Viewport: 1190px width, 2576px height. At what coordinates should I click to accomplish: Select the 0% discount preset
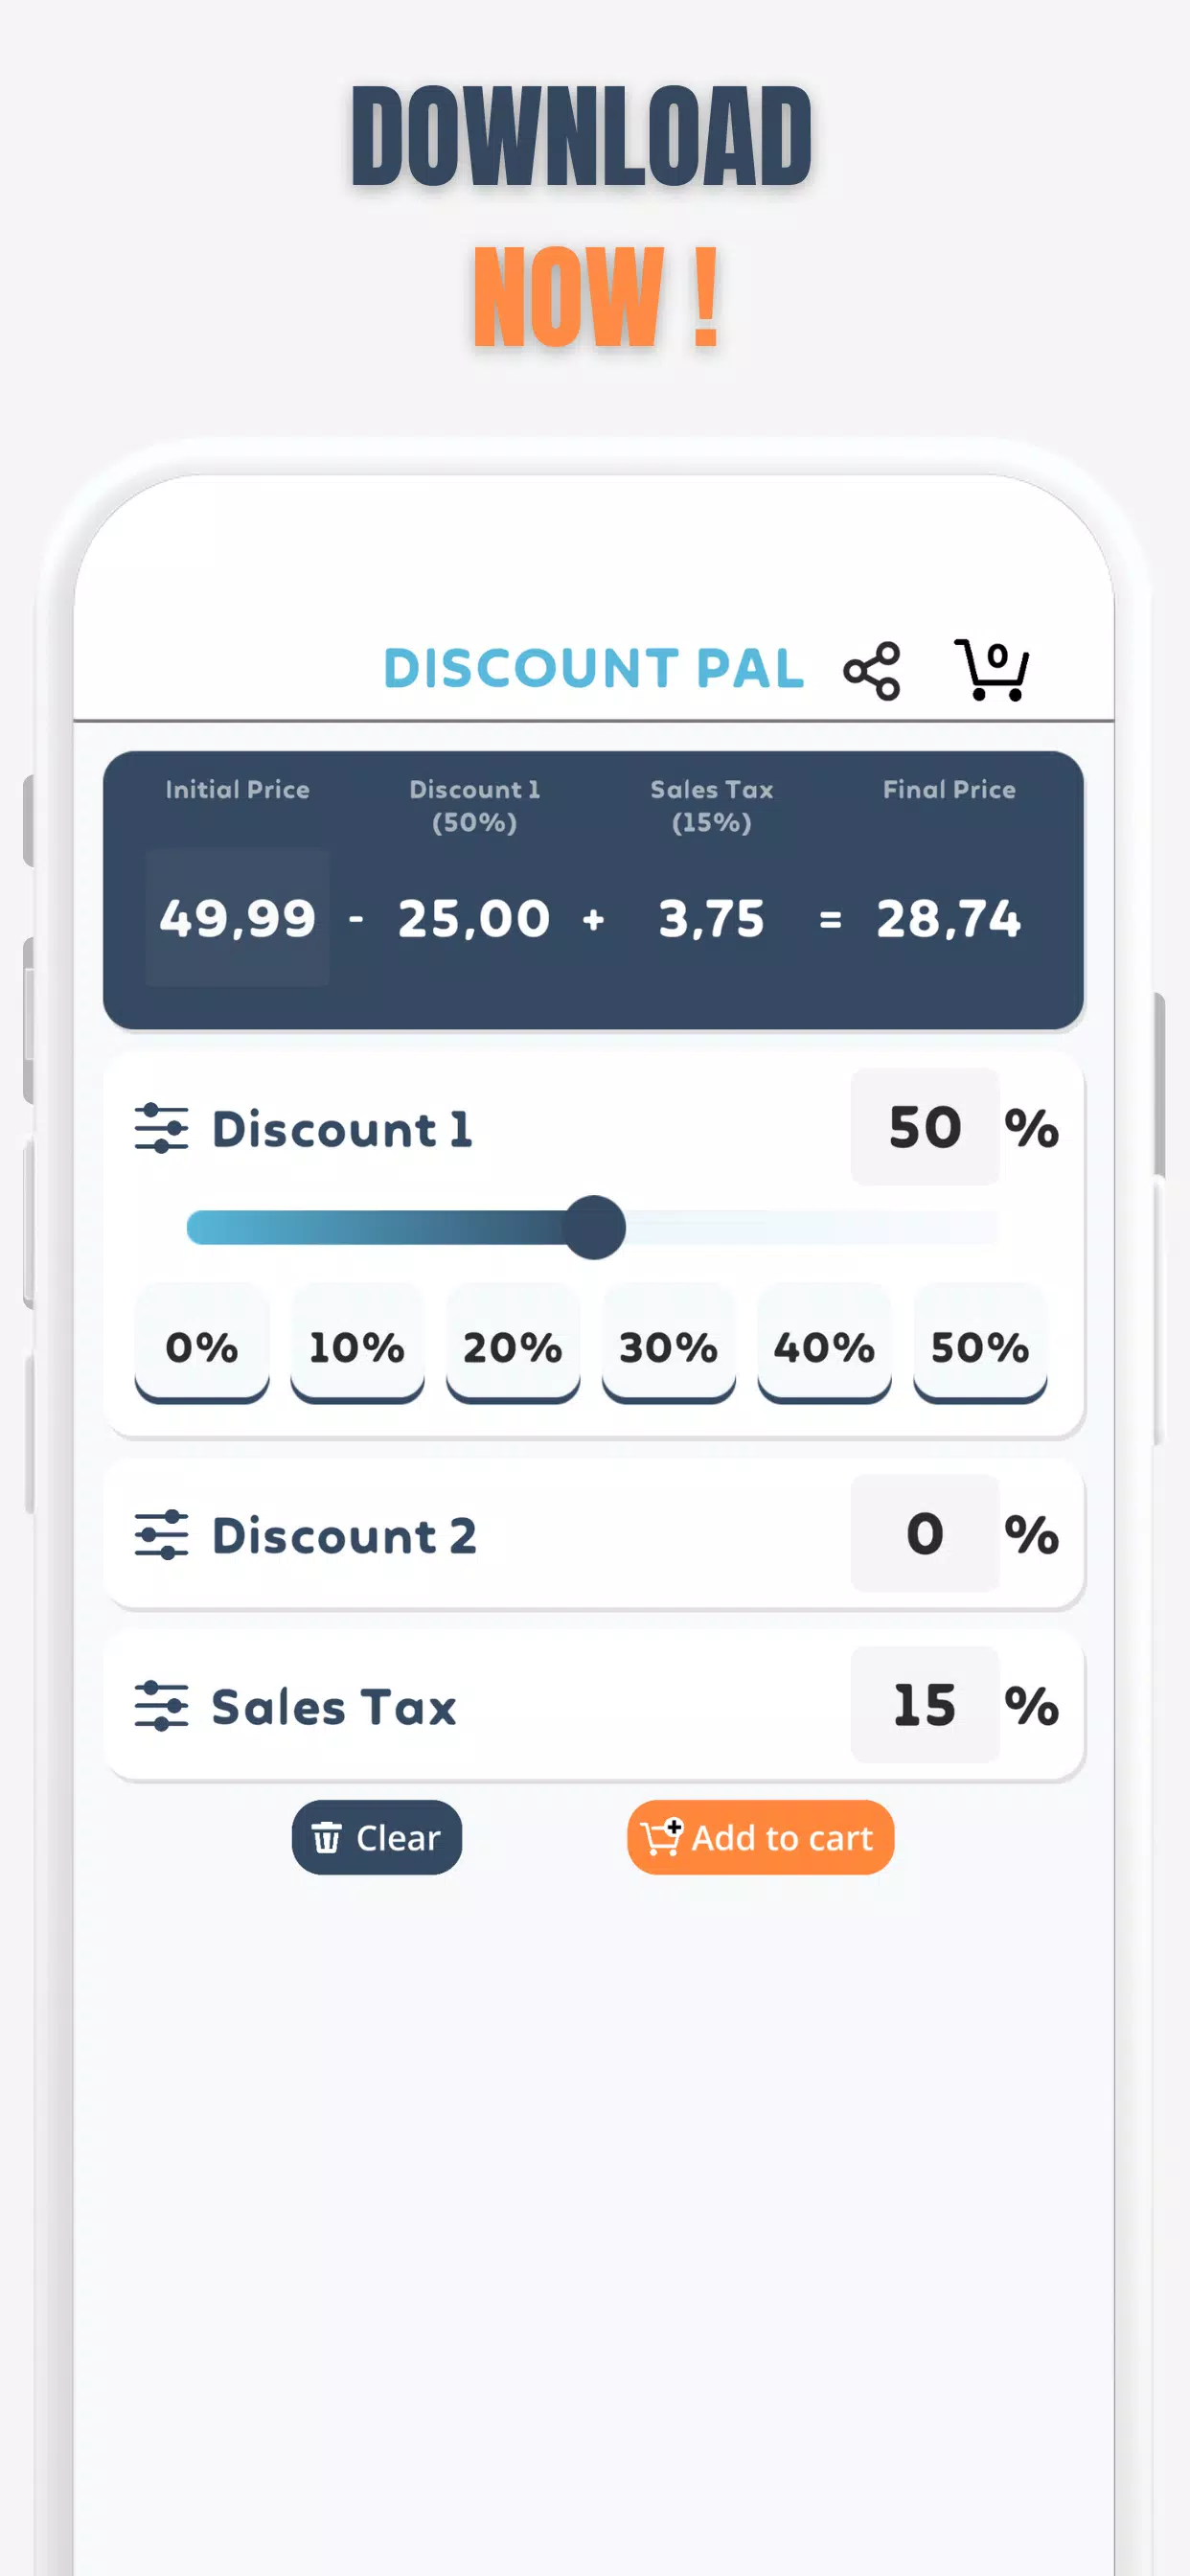201,1346
